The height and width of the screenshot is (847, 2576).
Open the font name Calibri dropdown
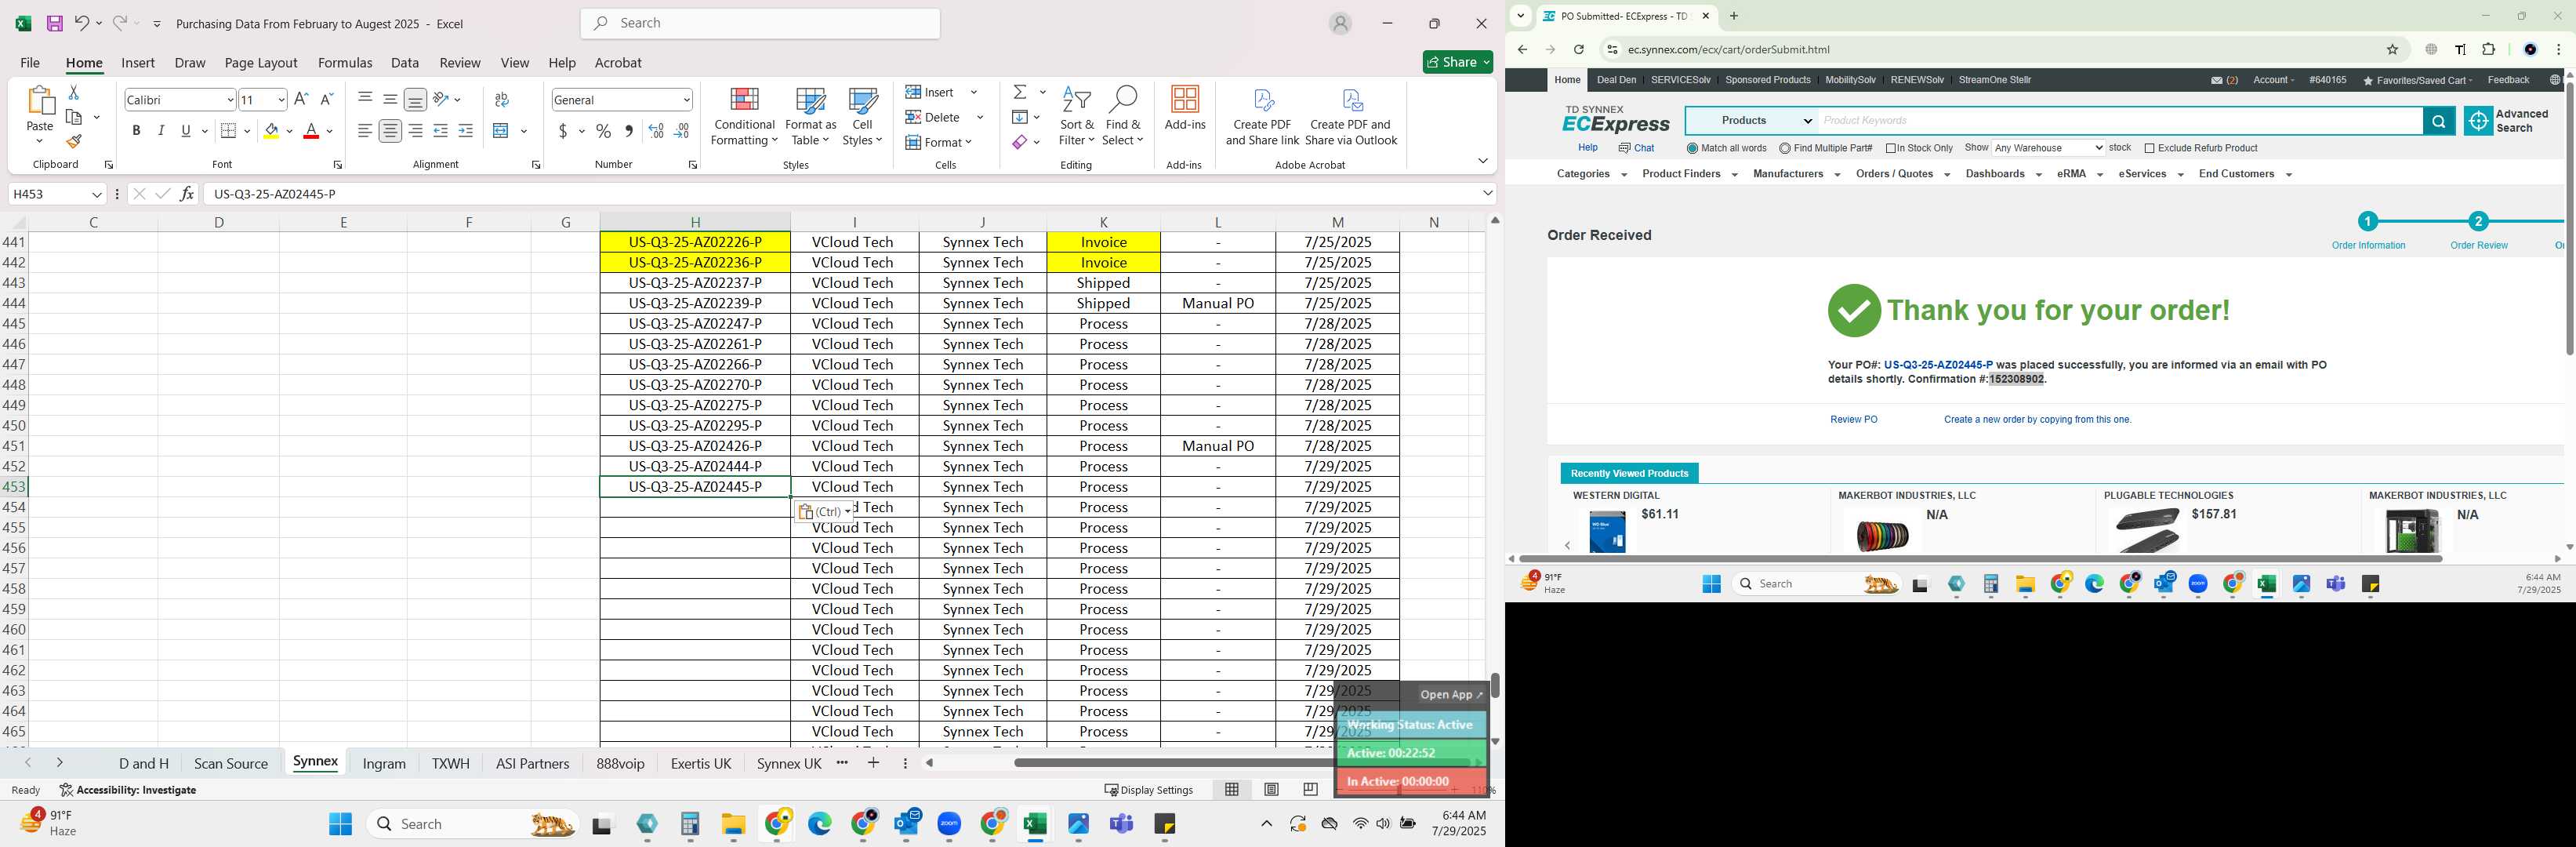[x=230, y=100]
